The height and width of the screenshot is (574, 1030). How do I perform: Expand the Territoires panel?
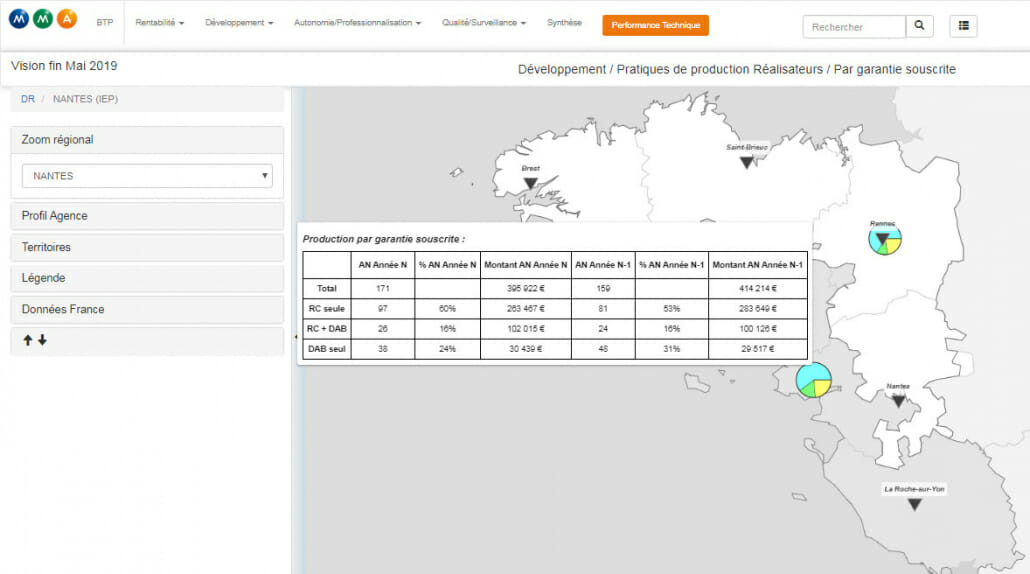coord(147,247)
